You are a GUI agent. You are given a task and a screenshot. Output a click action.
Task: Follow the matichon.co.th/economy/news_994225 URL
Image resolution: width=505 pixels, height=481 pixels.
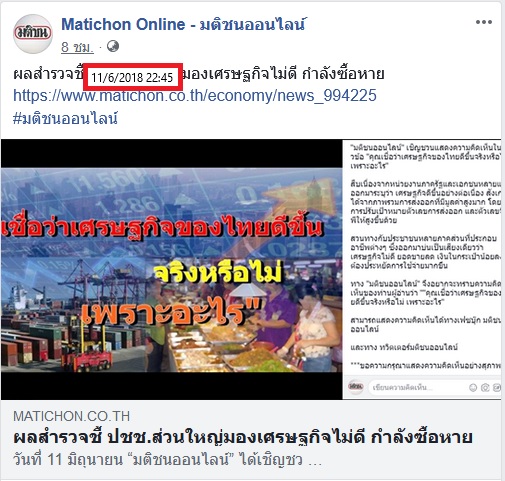point(195,95)
